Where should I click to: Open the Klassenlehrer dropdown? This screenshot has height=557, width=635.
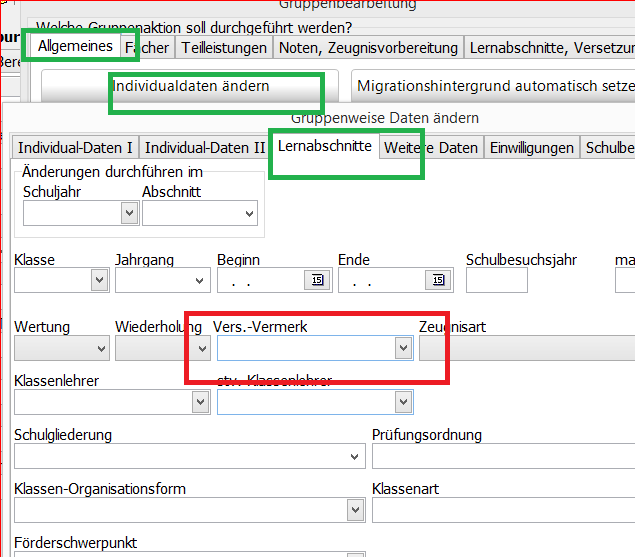tap(198, 402)
